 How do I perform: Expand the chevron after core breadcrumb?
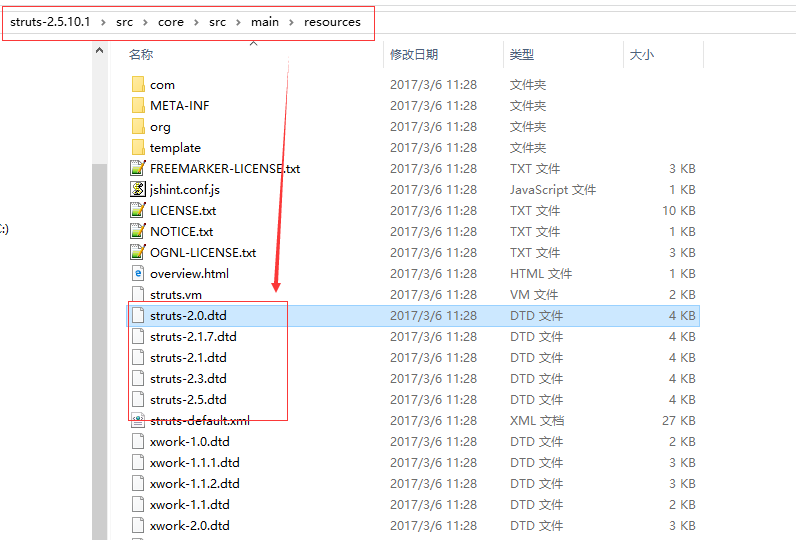[196, 22]
